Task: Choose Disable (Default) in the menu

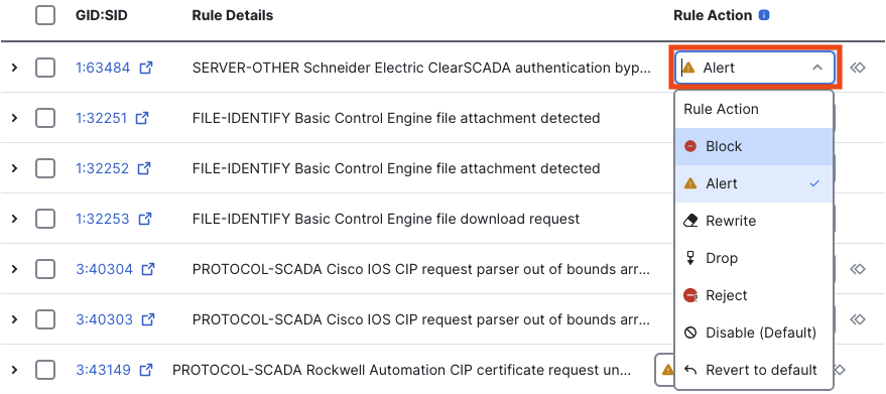Action: click(x=754, y=333)
